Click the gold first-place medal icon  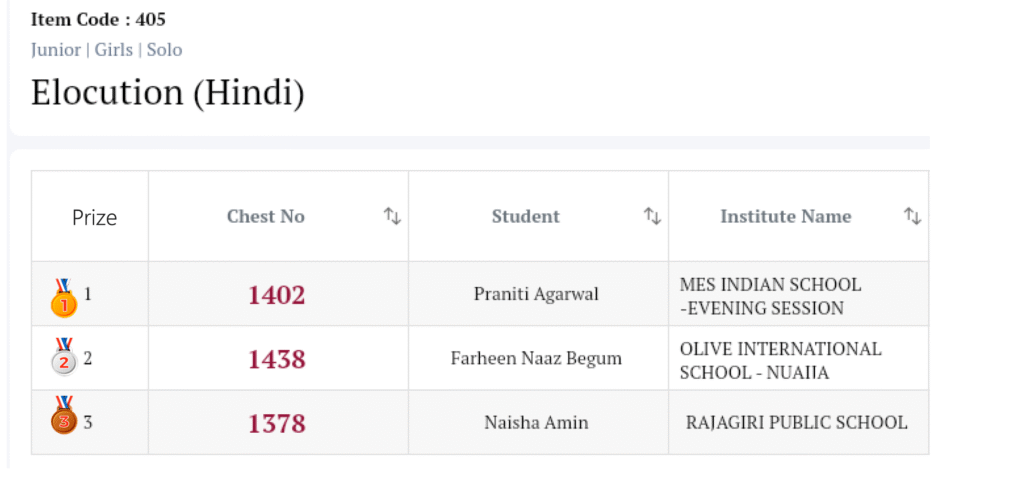tap(64, 298)
